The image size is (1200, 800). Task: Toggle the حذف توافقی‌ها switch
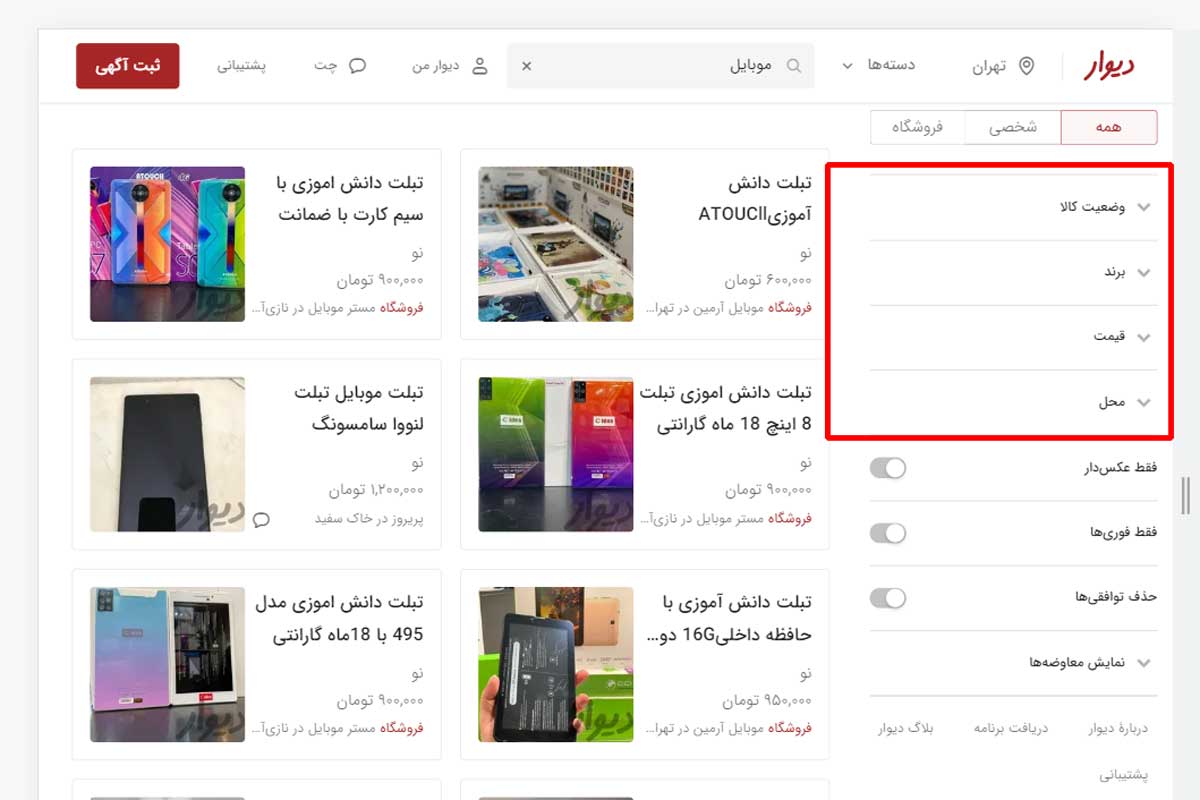888,598
